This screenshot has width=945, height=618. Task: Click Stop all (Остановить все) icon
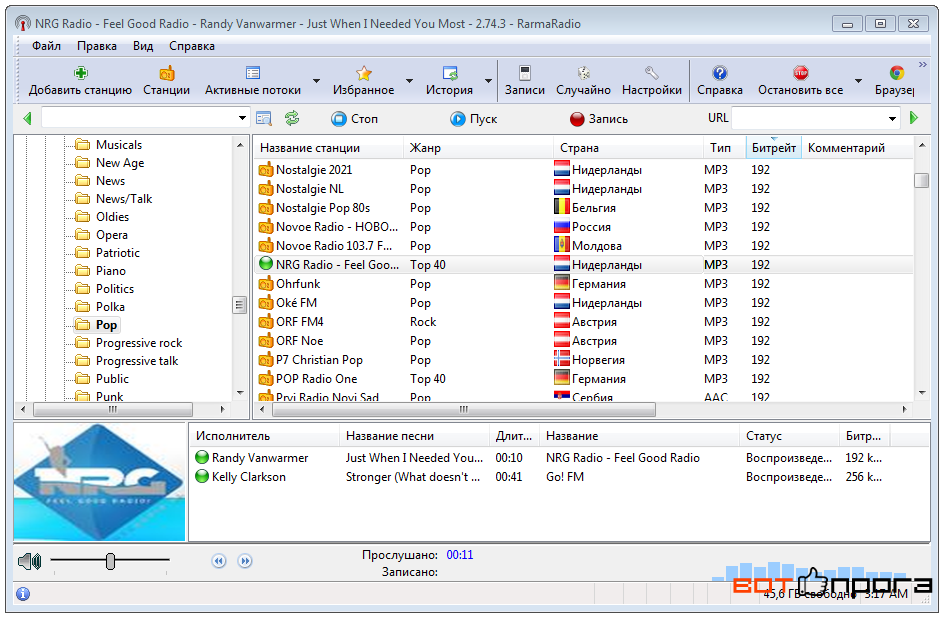[x=800, y=81]
